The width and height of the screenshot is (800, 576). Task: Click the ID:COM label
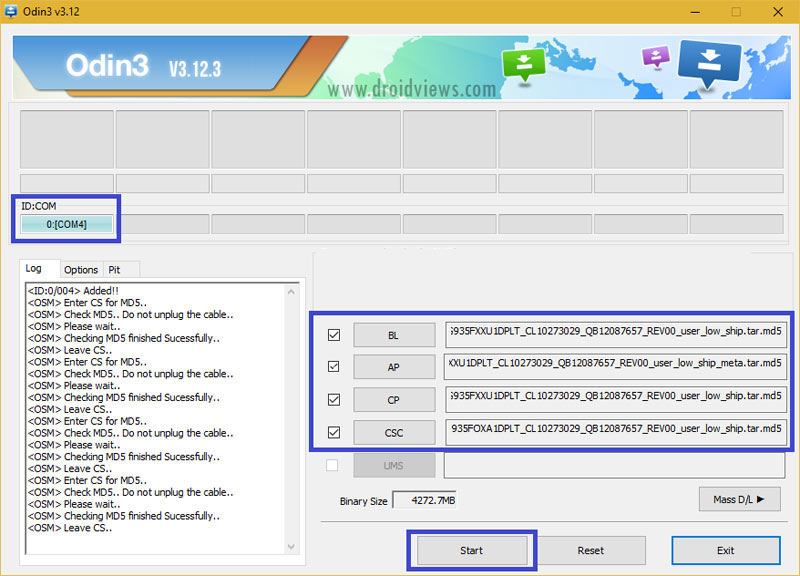point(39,206)
